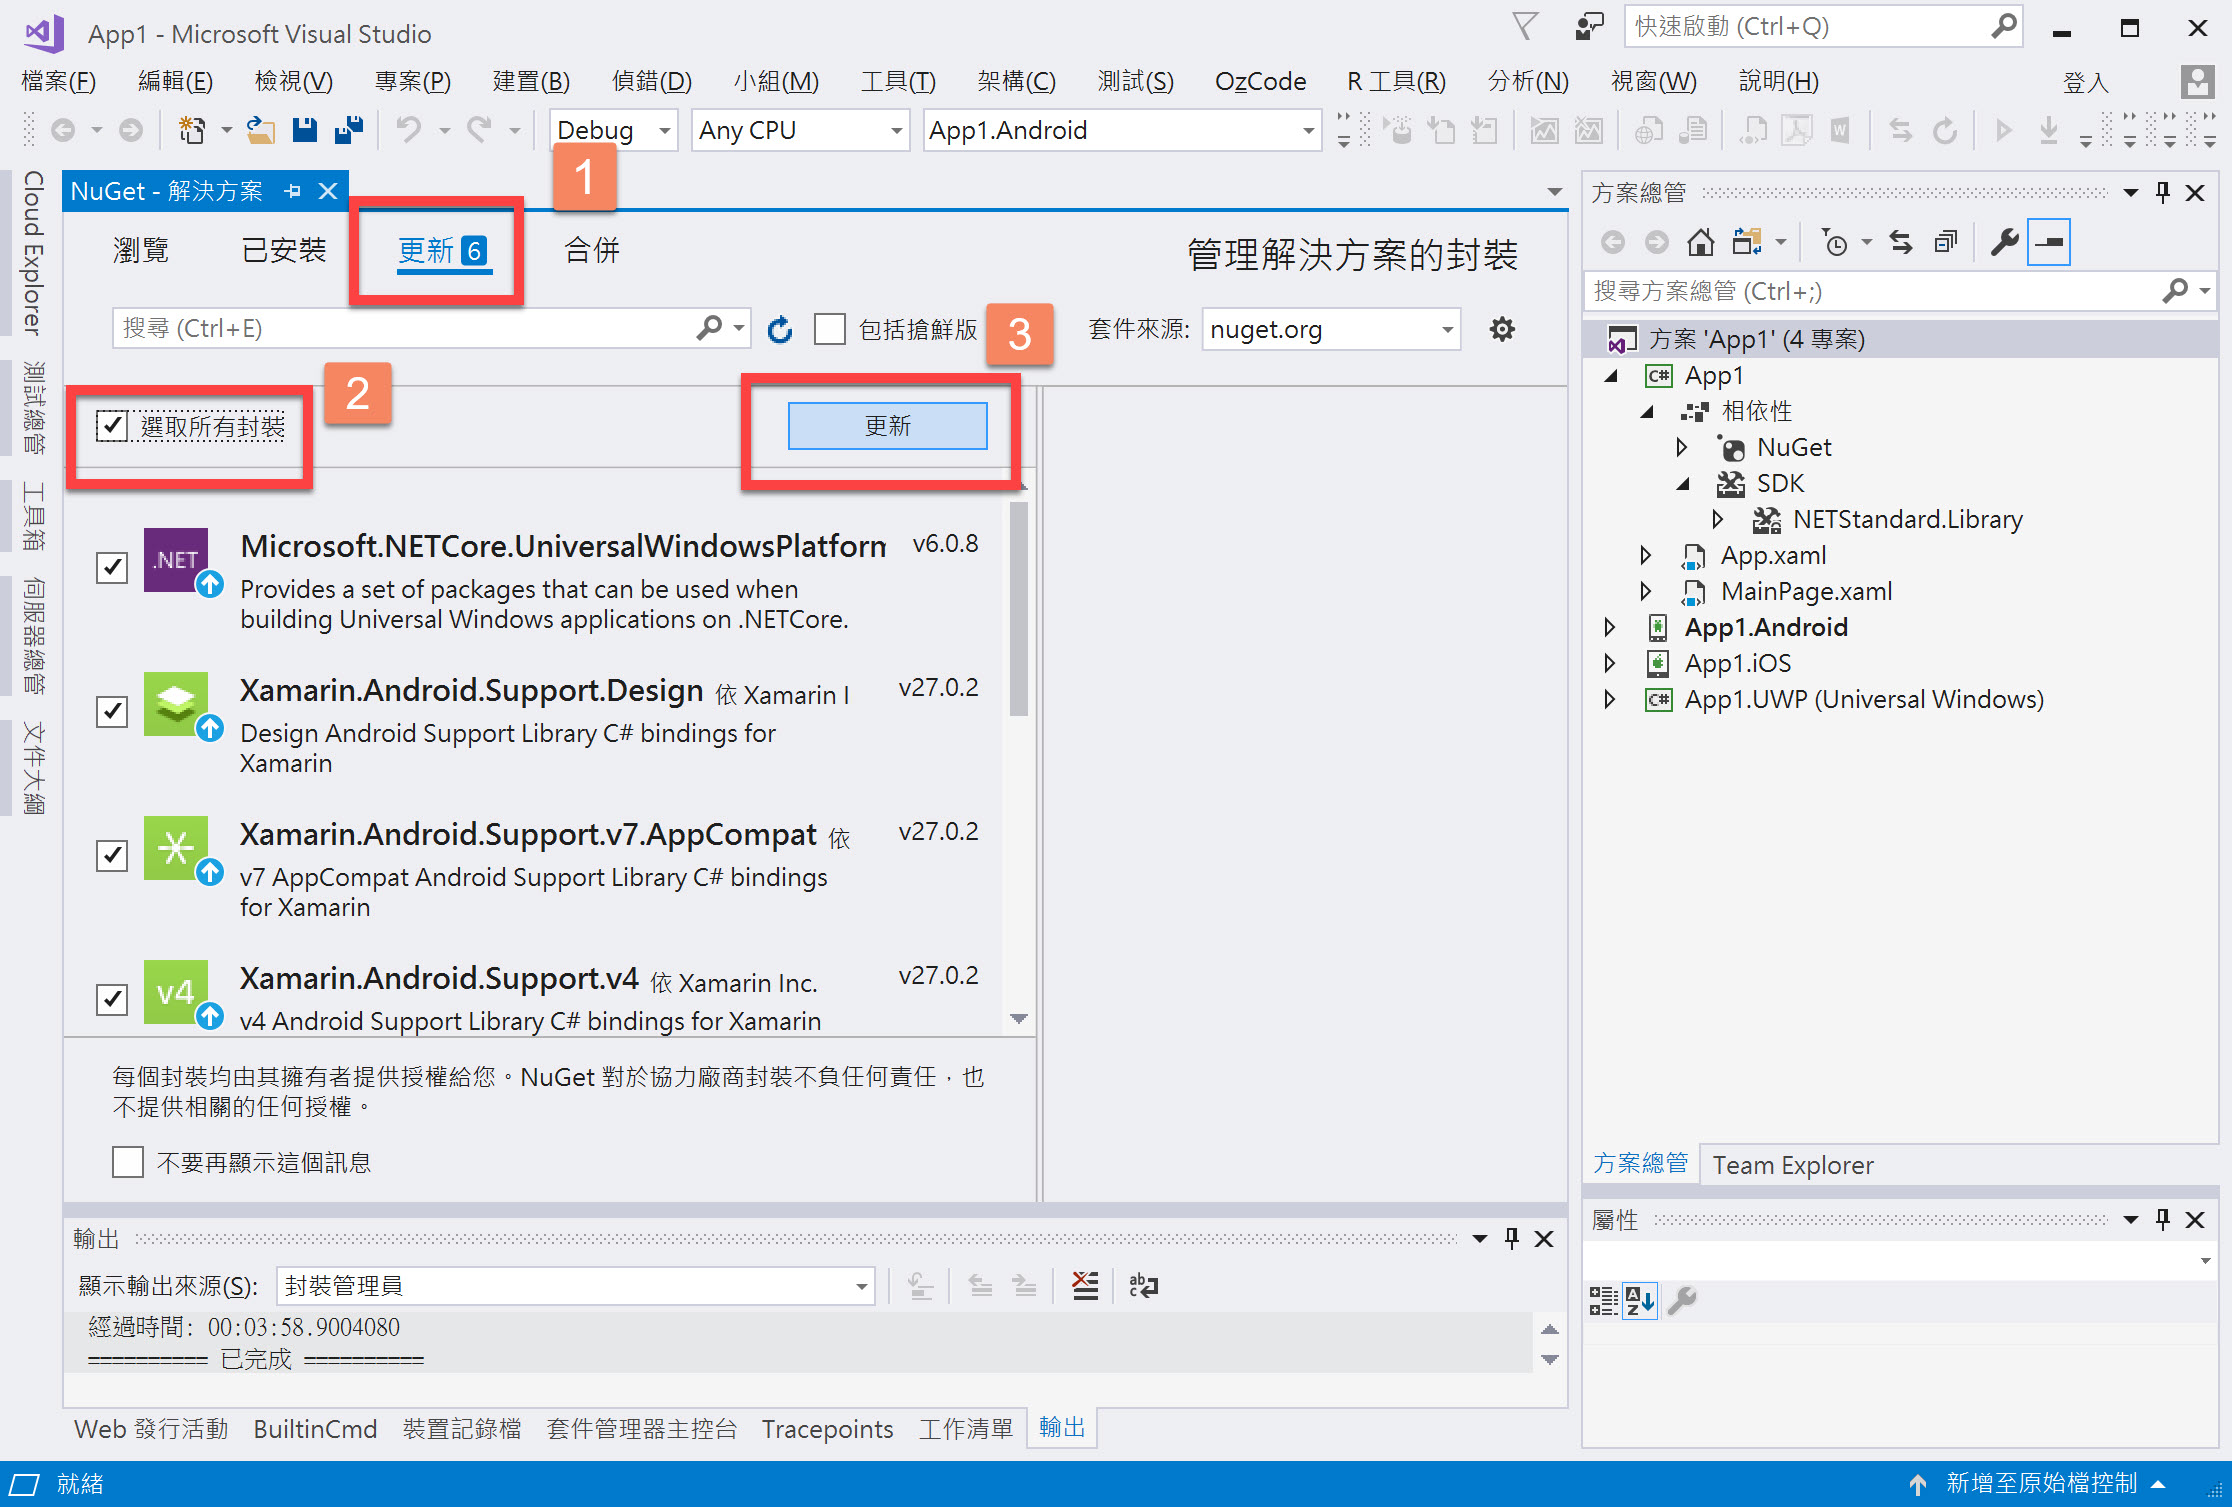Click the Navigate Backward toolbar arrow
The height and width of the screenshot is (1507, 2232).
click(63, 130)
